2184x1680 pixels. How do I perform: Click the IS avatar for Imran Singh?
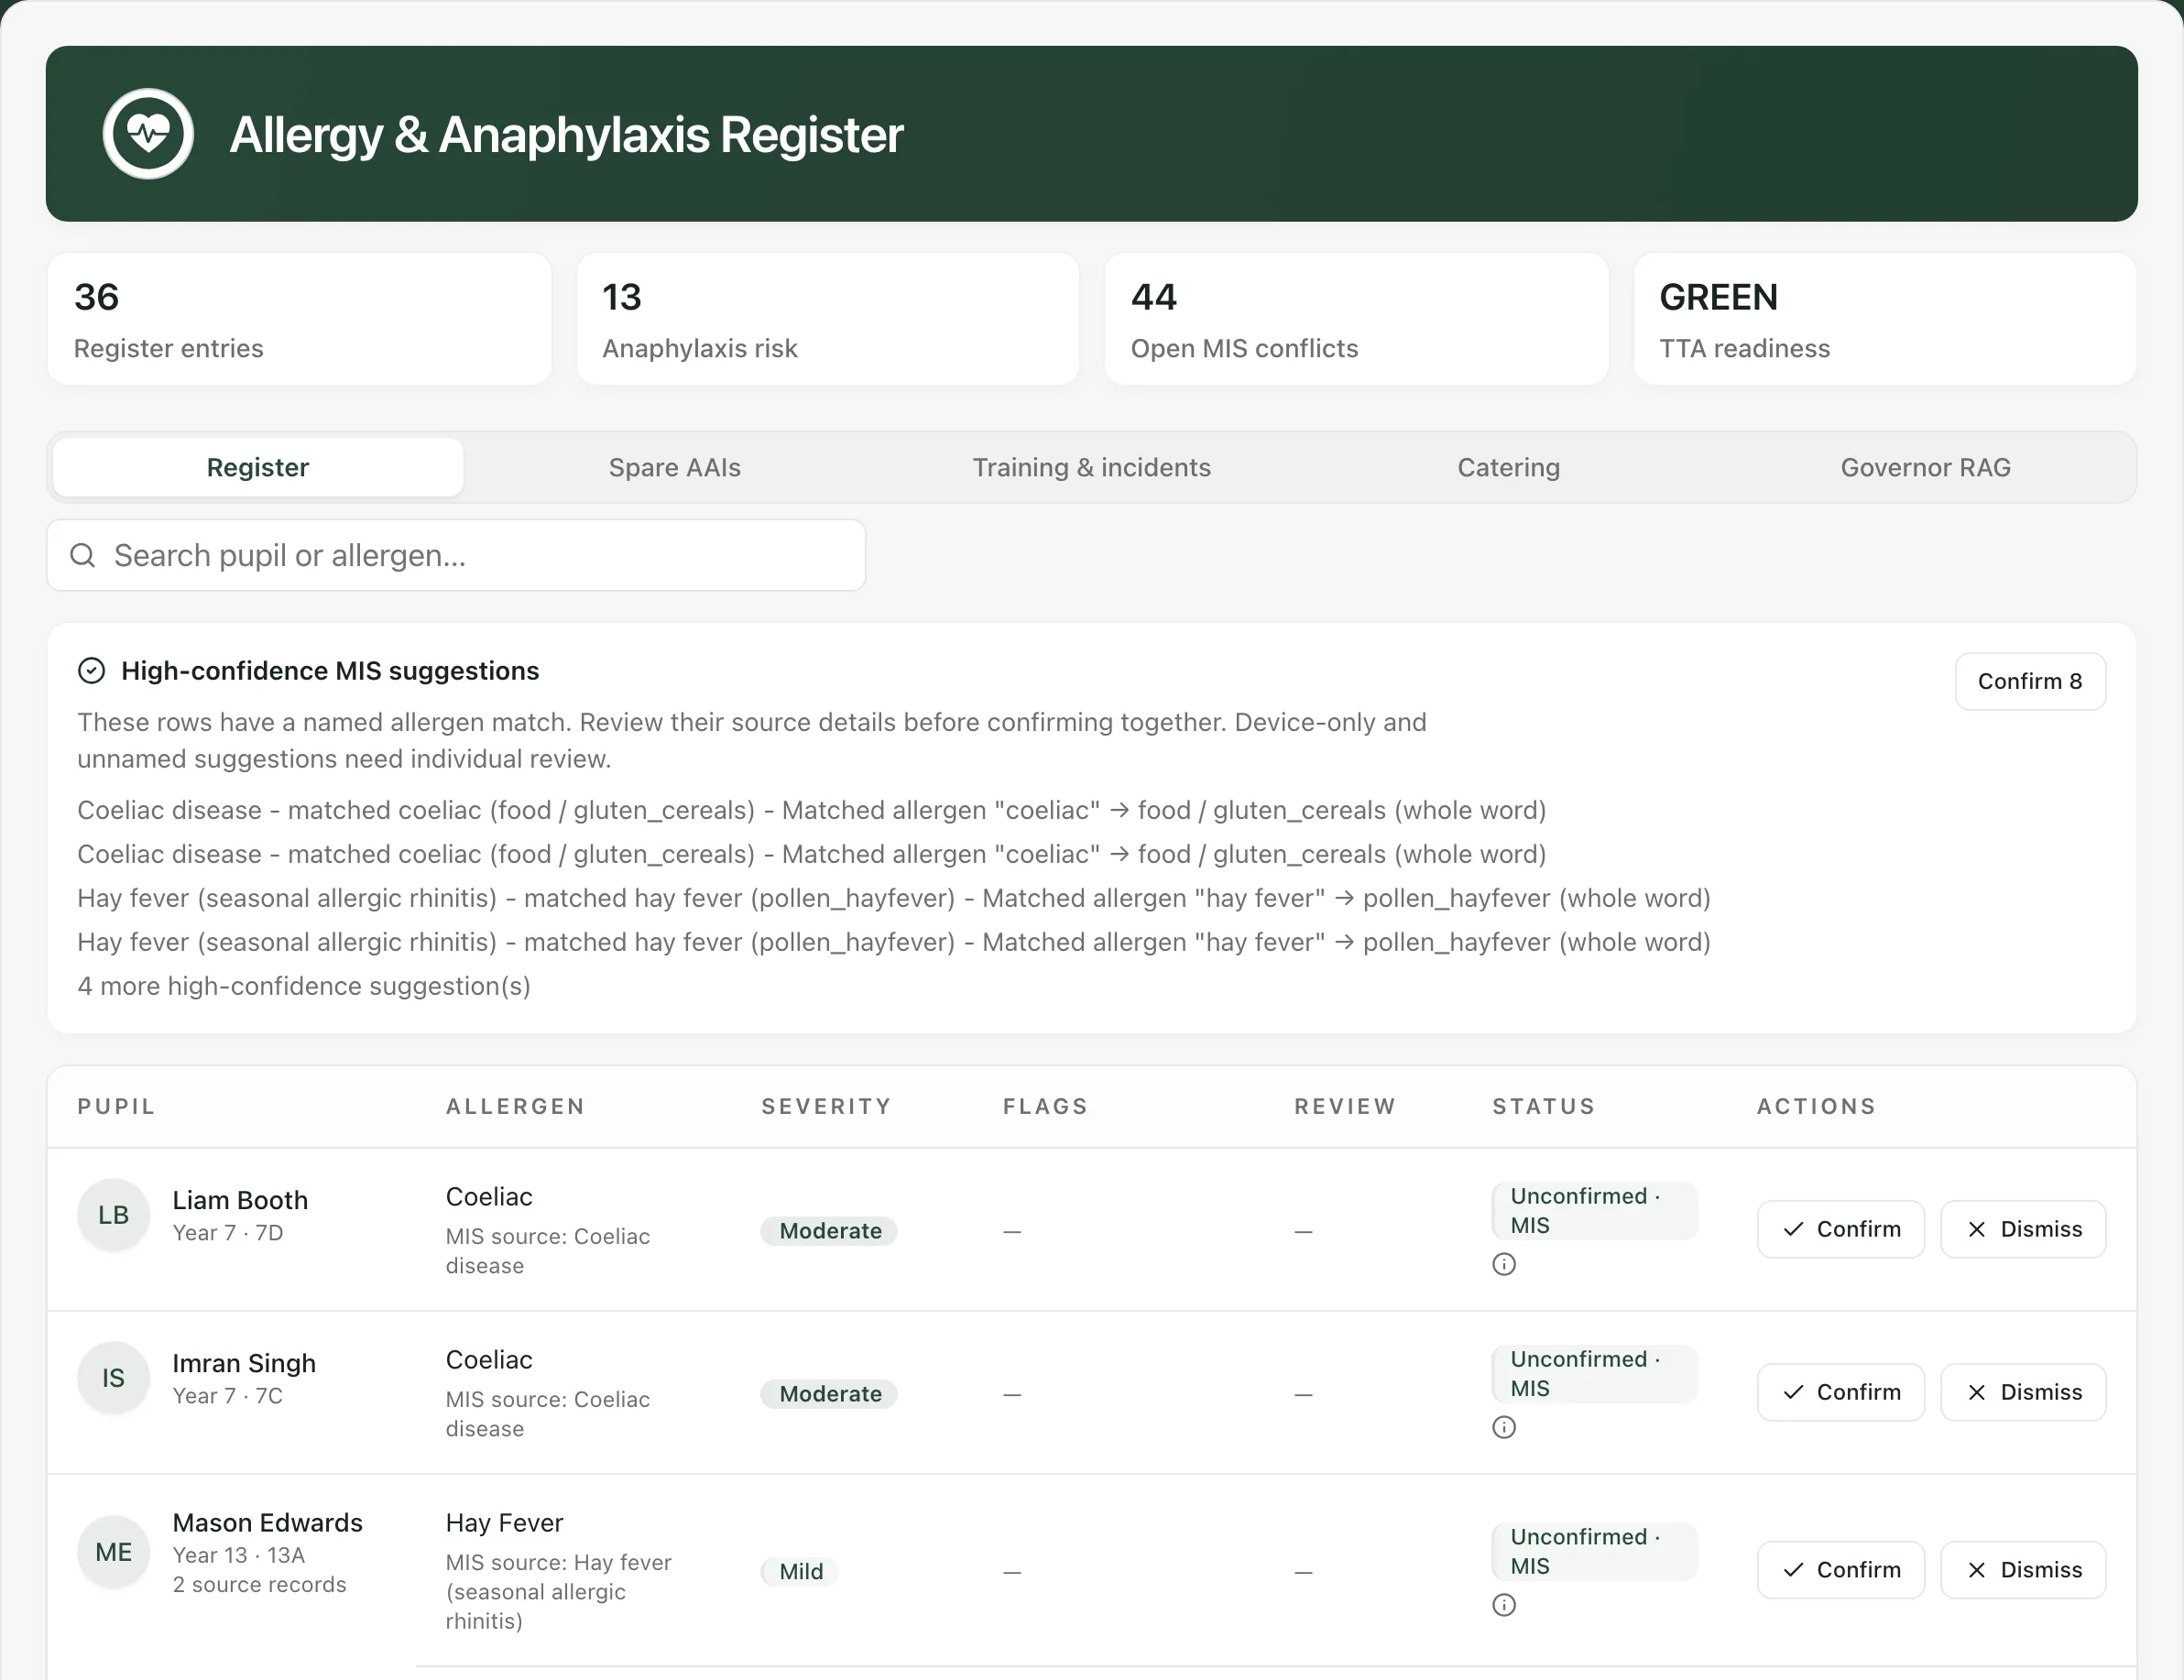[114, 1378]
